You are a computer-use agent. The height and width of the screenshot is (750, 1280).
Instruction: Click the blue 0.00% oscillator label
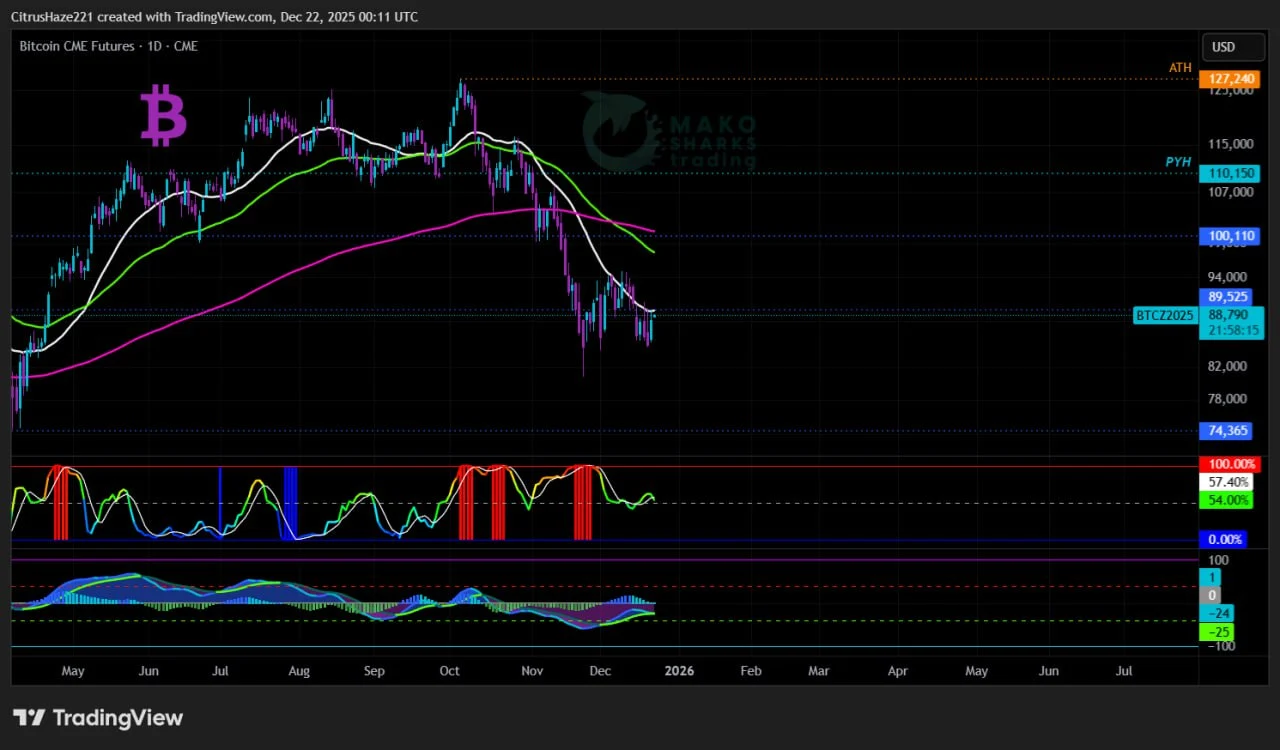click(x=1224, y=540)
